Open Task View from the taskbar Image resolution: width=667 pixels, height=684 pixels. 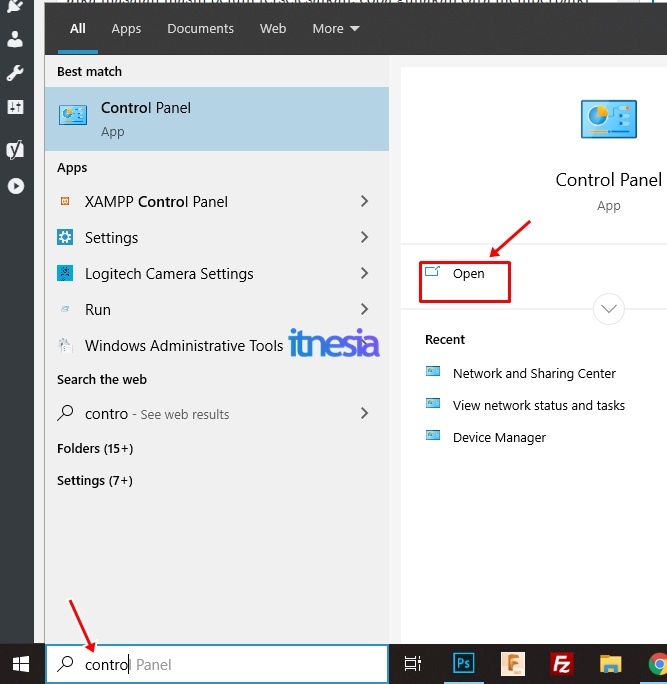(x=412, y=664)
